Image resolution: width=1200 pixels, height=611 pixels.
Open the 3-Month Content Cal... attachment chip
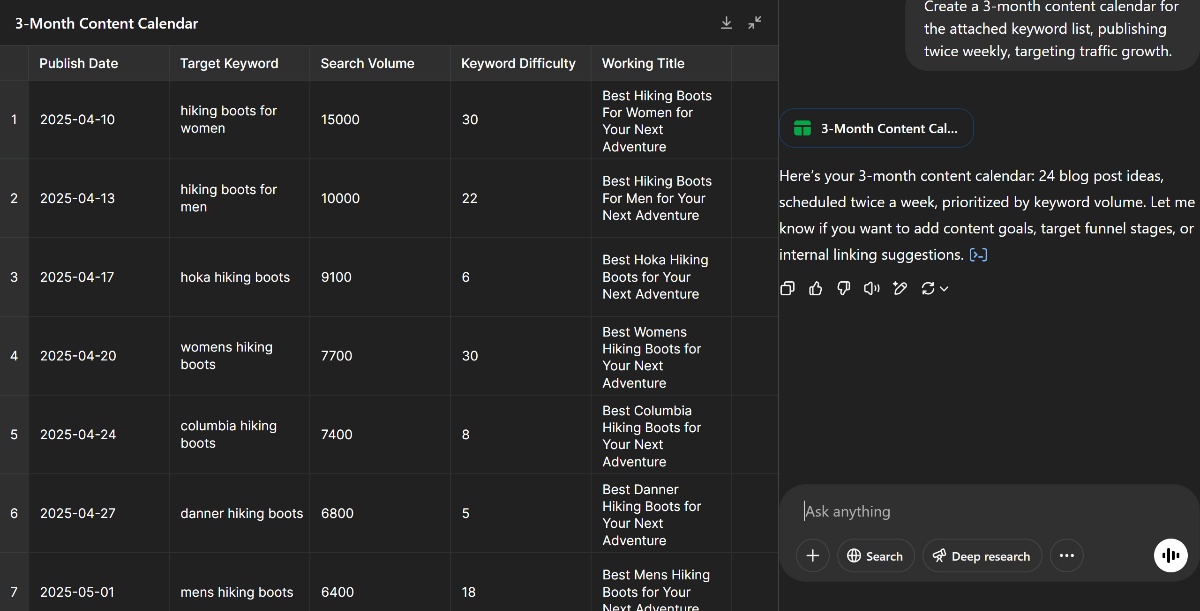tap(876, 128)
